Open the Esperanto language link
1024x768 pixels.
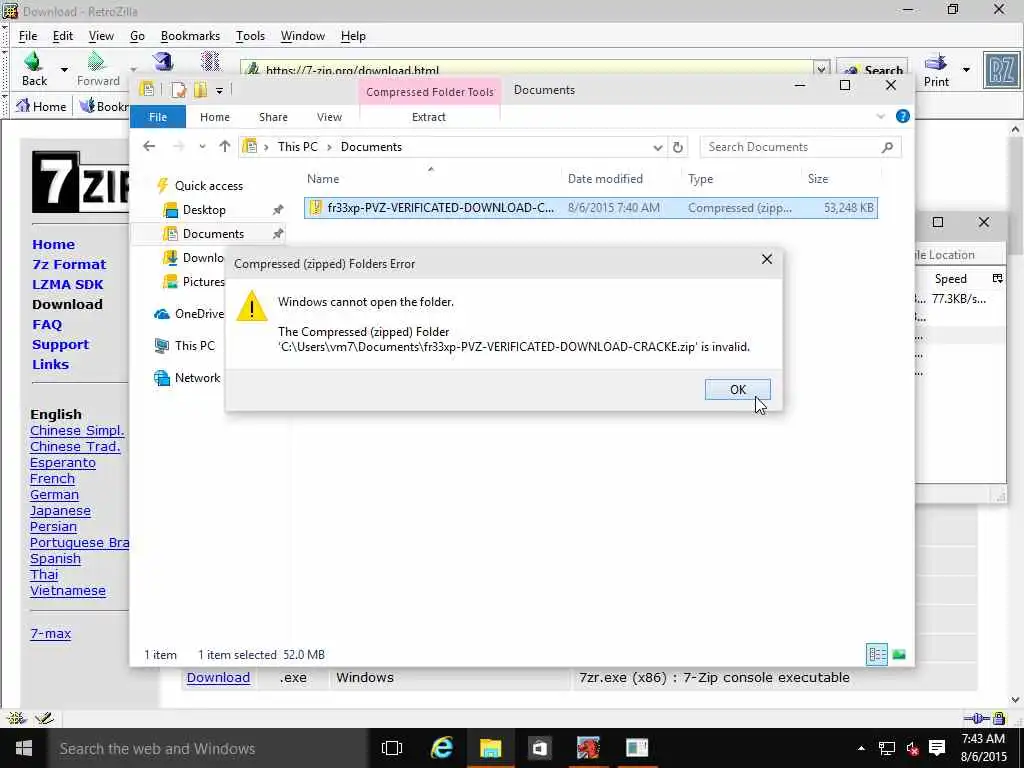(x=63, y=463)
